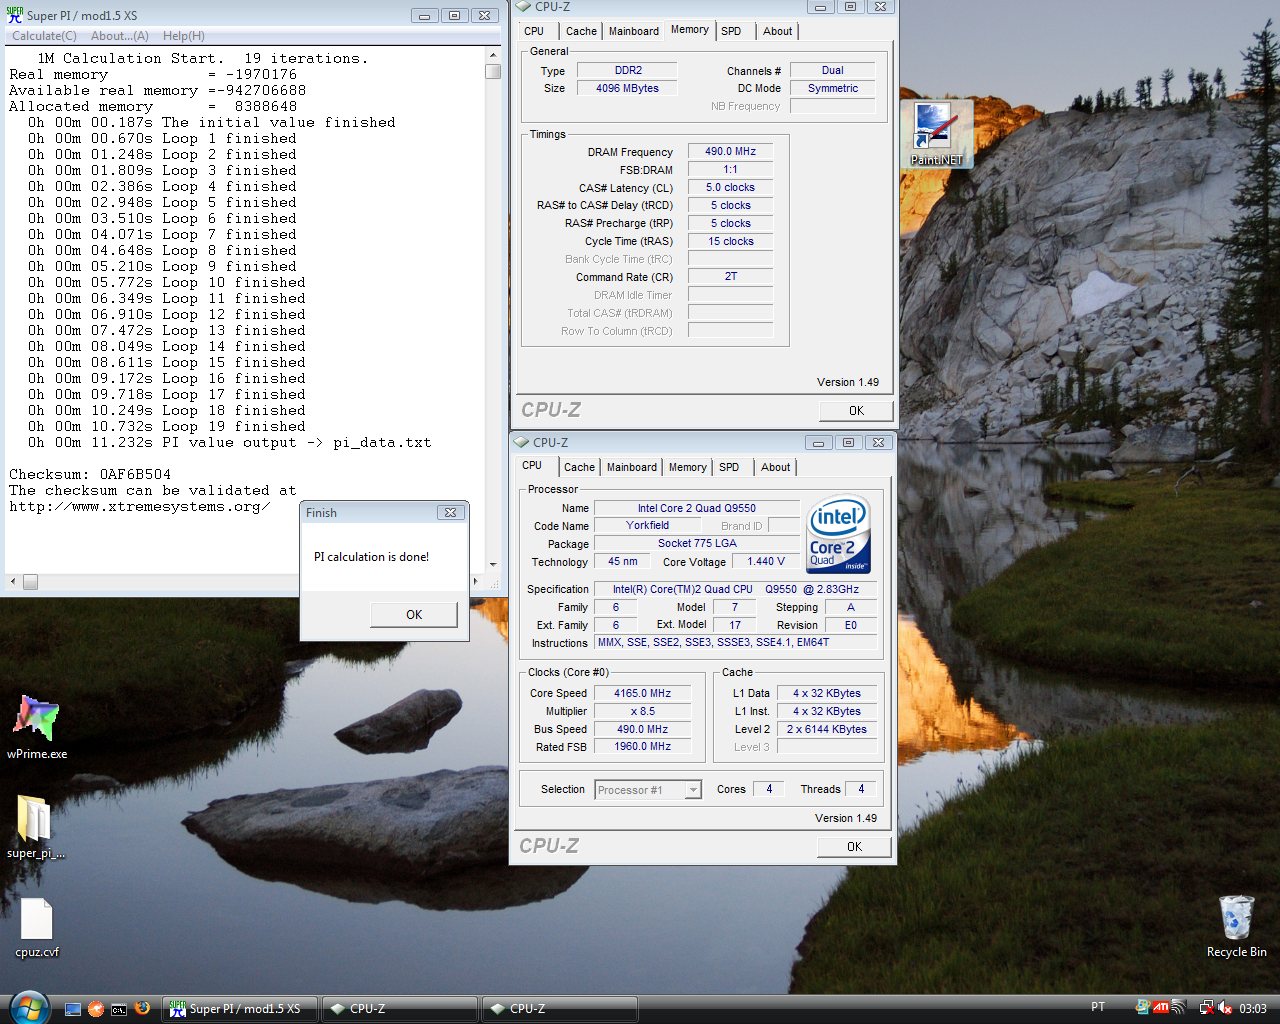Image resolution: width=1280 pixels, height=1024 pixels.
Task: Switch to Memory tab in lower CPU-Z
Action: [687, 467]
